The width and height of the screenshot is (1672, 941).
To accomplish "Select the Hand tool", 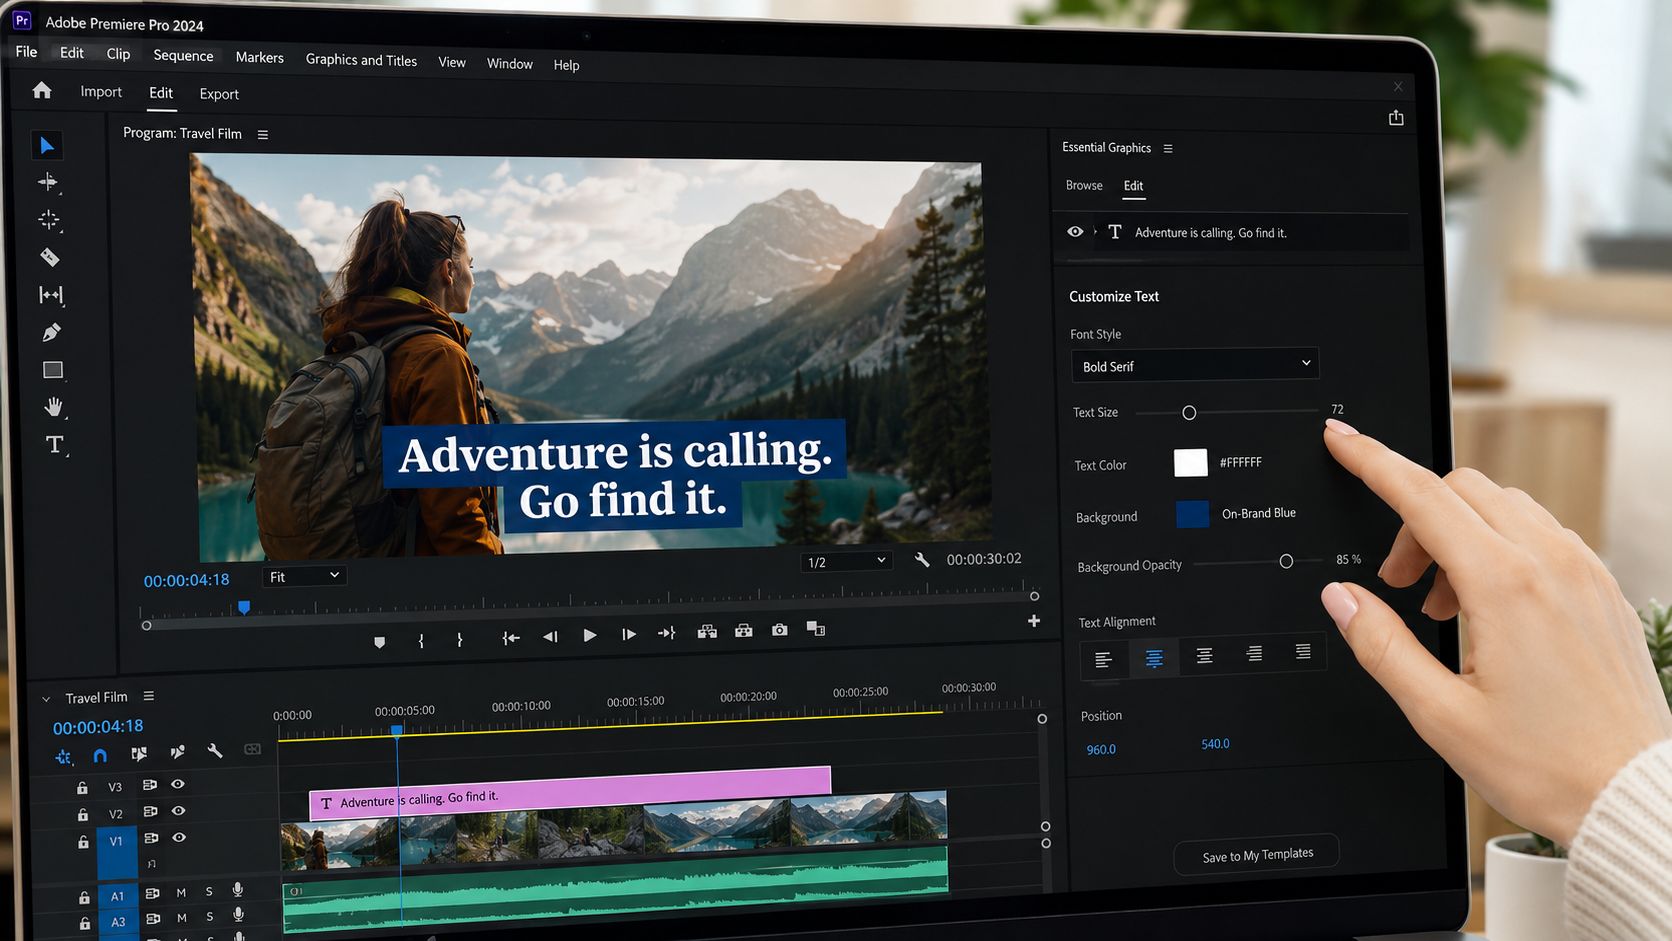I will point(54,407).
